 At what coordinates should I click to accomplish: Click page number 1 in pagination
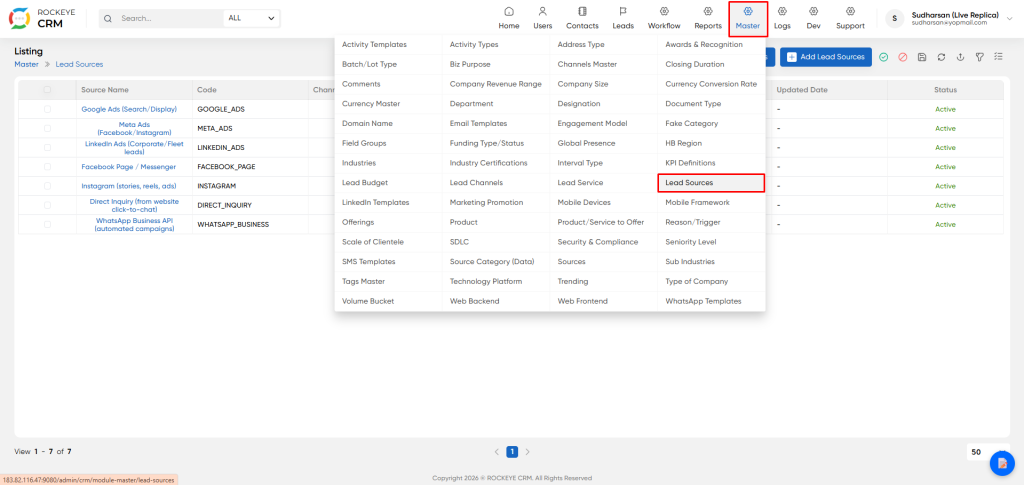point(512,452)
